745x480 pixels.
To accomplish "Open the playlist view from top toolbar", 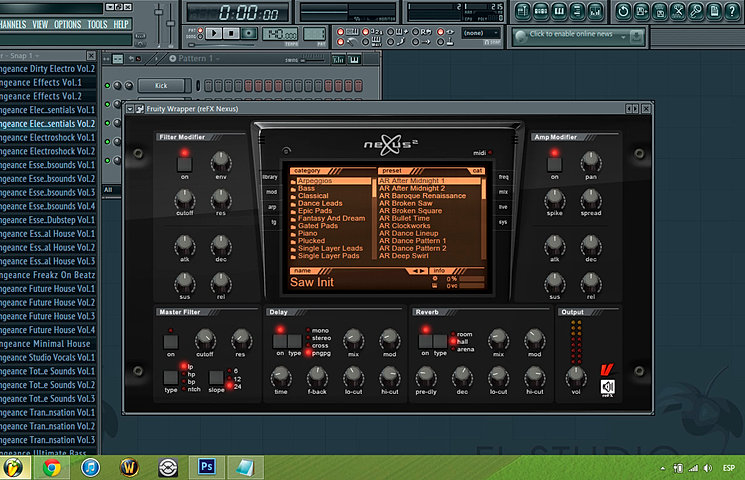I will 523,11.
